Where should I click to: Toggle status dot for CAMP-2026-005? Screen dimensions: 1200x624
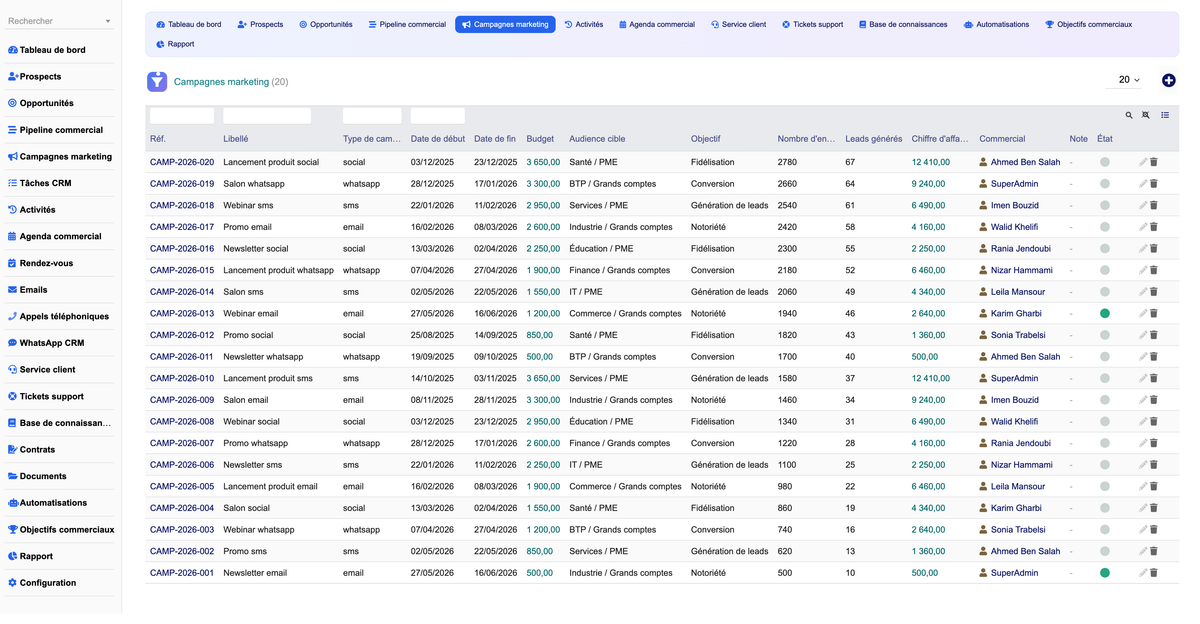click(1105, 486)
